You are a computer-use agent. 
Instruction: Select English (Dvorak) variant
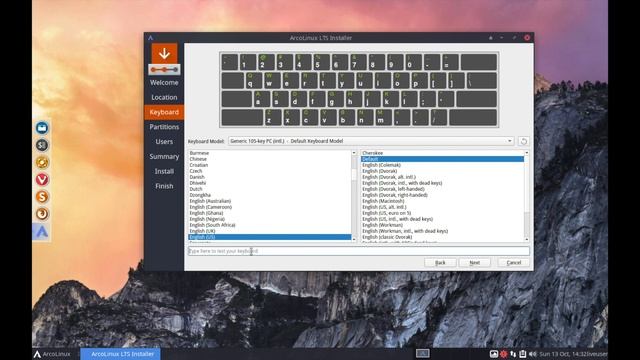click(x=442, y=171)
